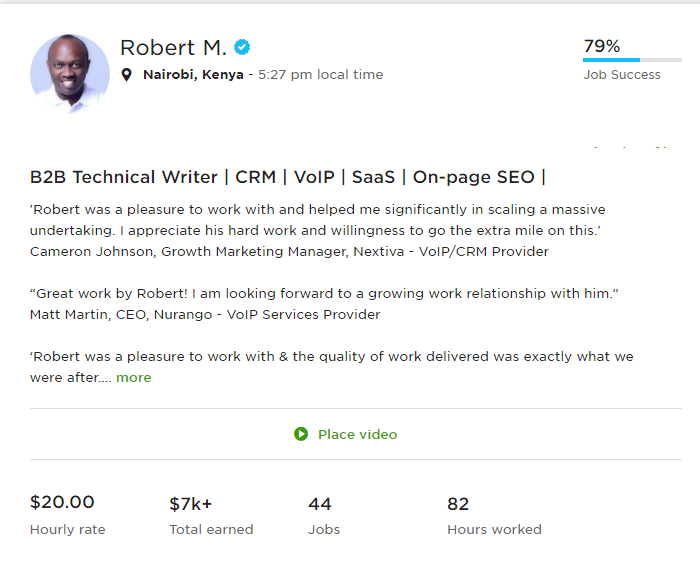Click the 44 jobs count

320,504
